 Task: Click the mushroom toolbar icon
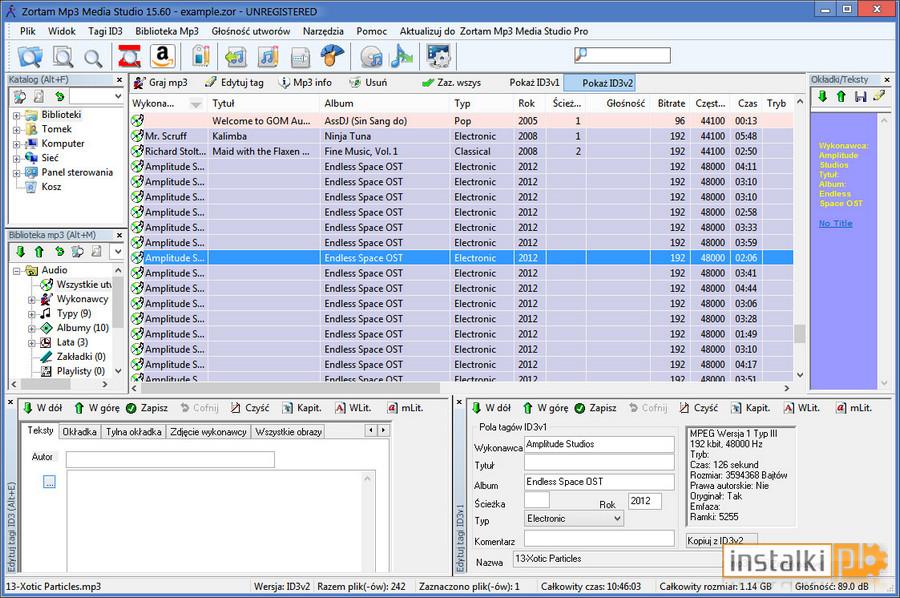click(x=332, y=57)
